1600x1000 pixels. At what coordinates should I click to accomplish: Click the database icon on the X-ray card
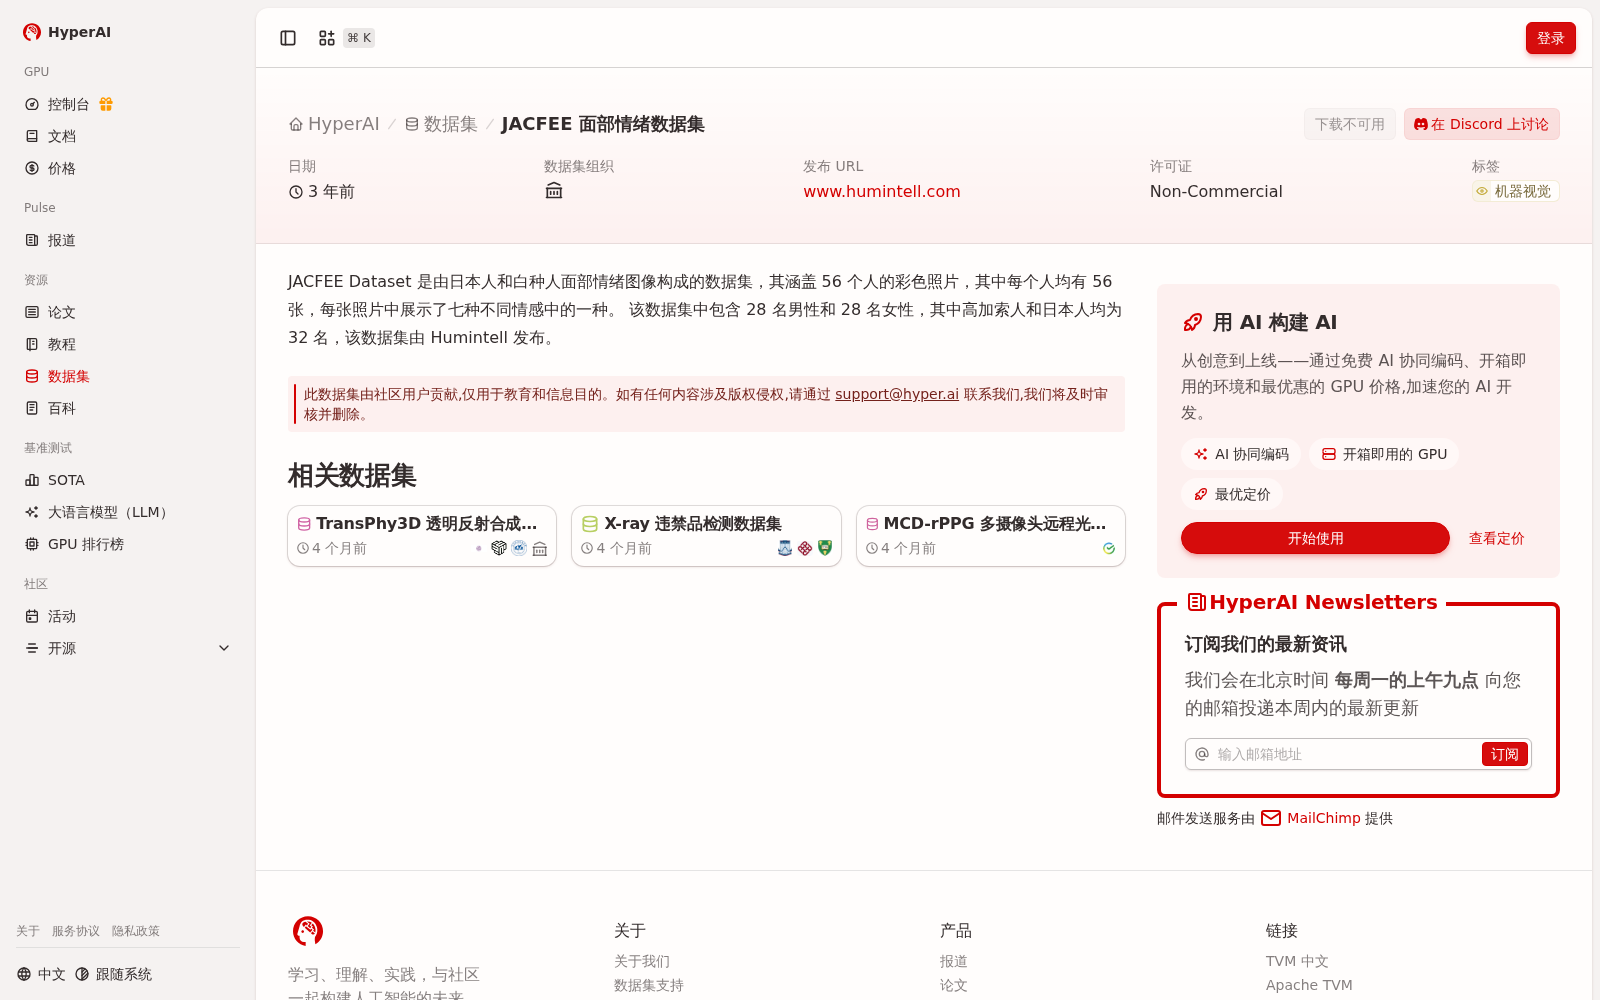click(590, 524)
